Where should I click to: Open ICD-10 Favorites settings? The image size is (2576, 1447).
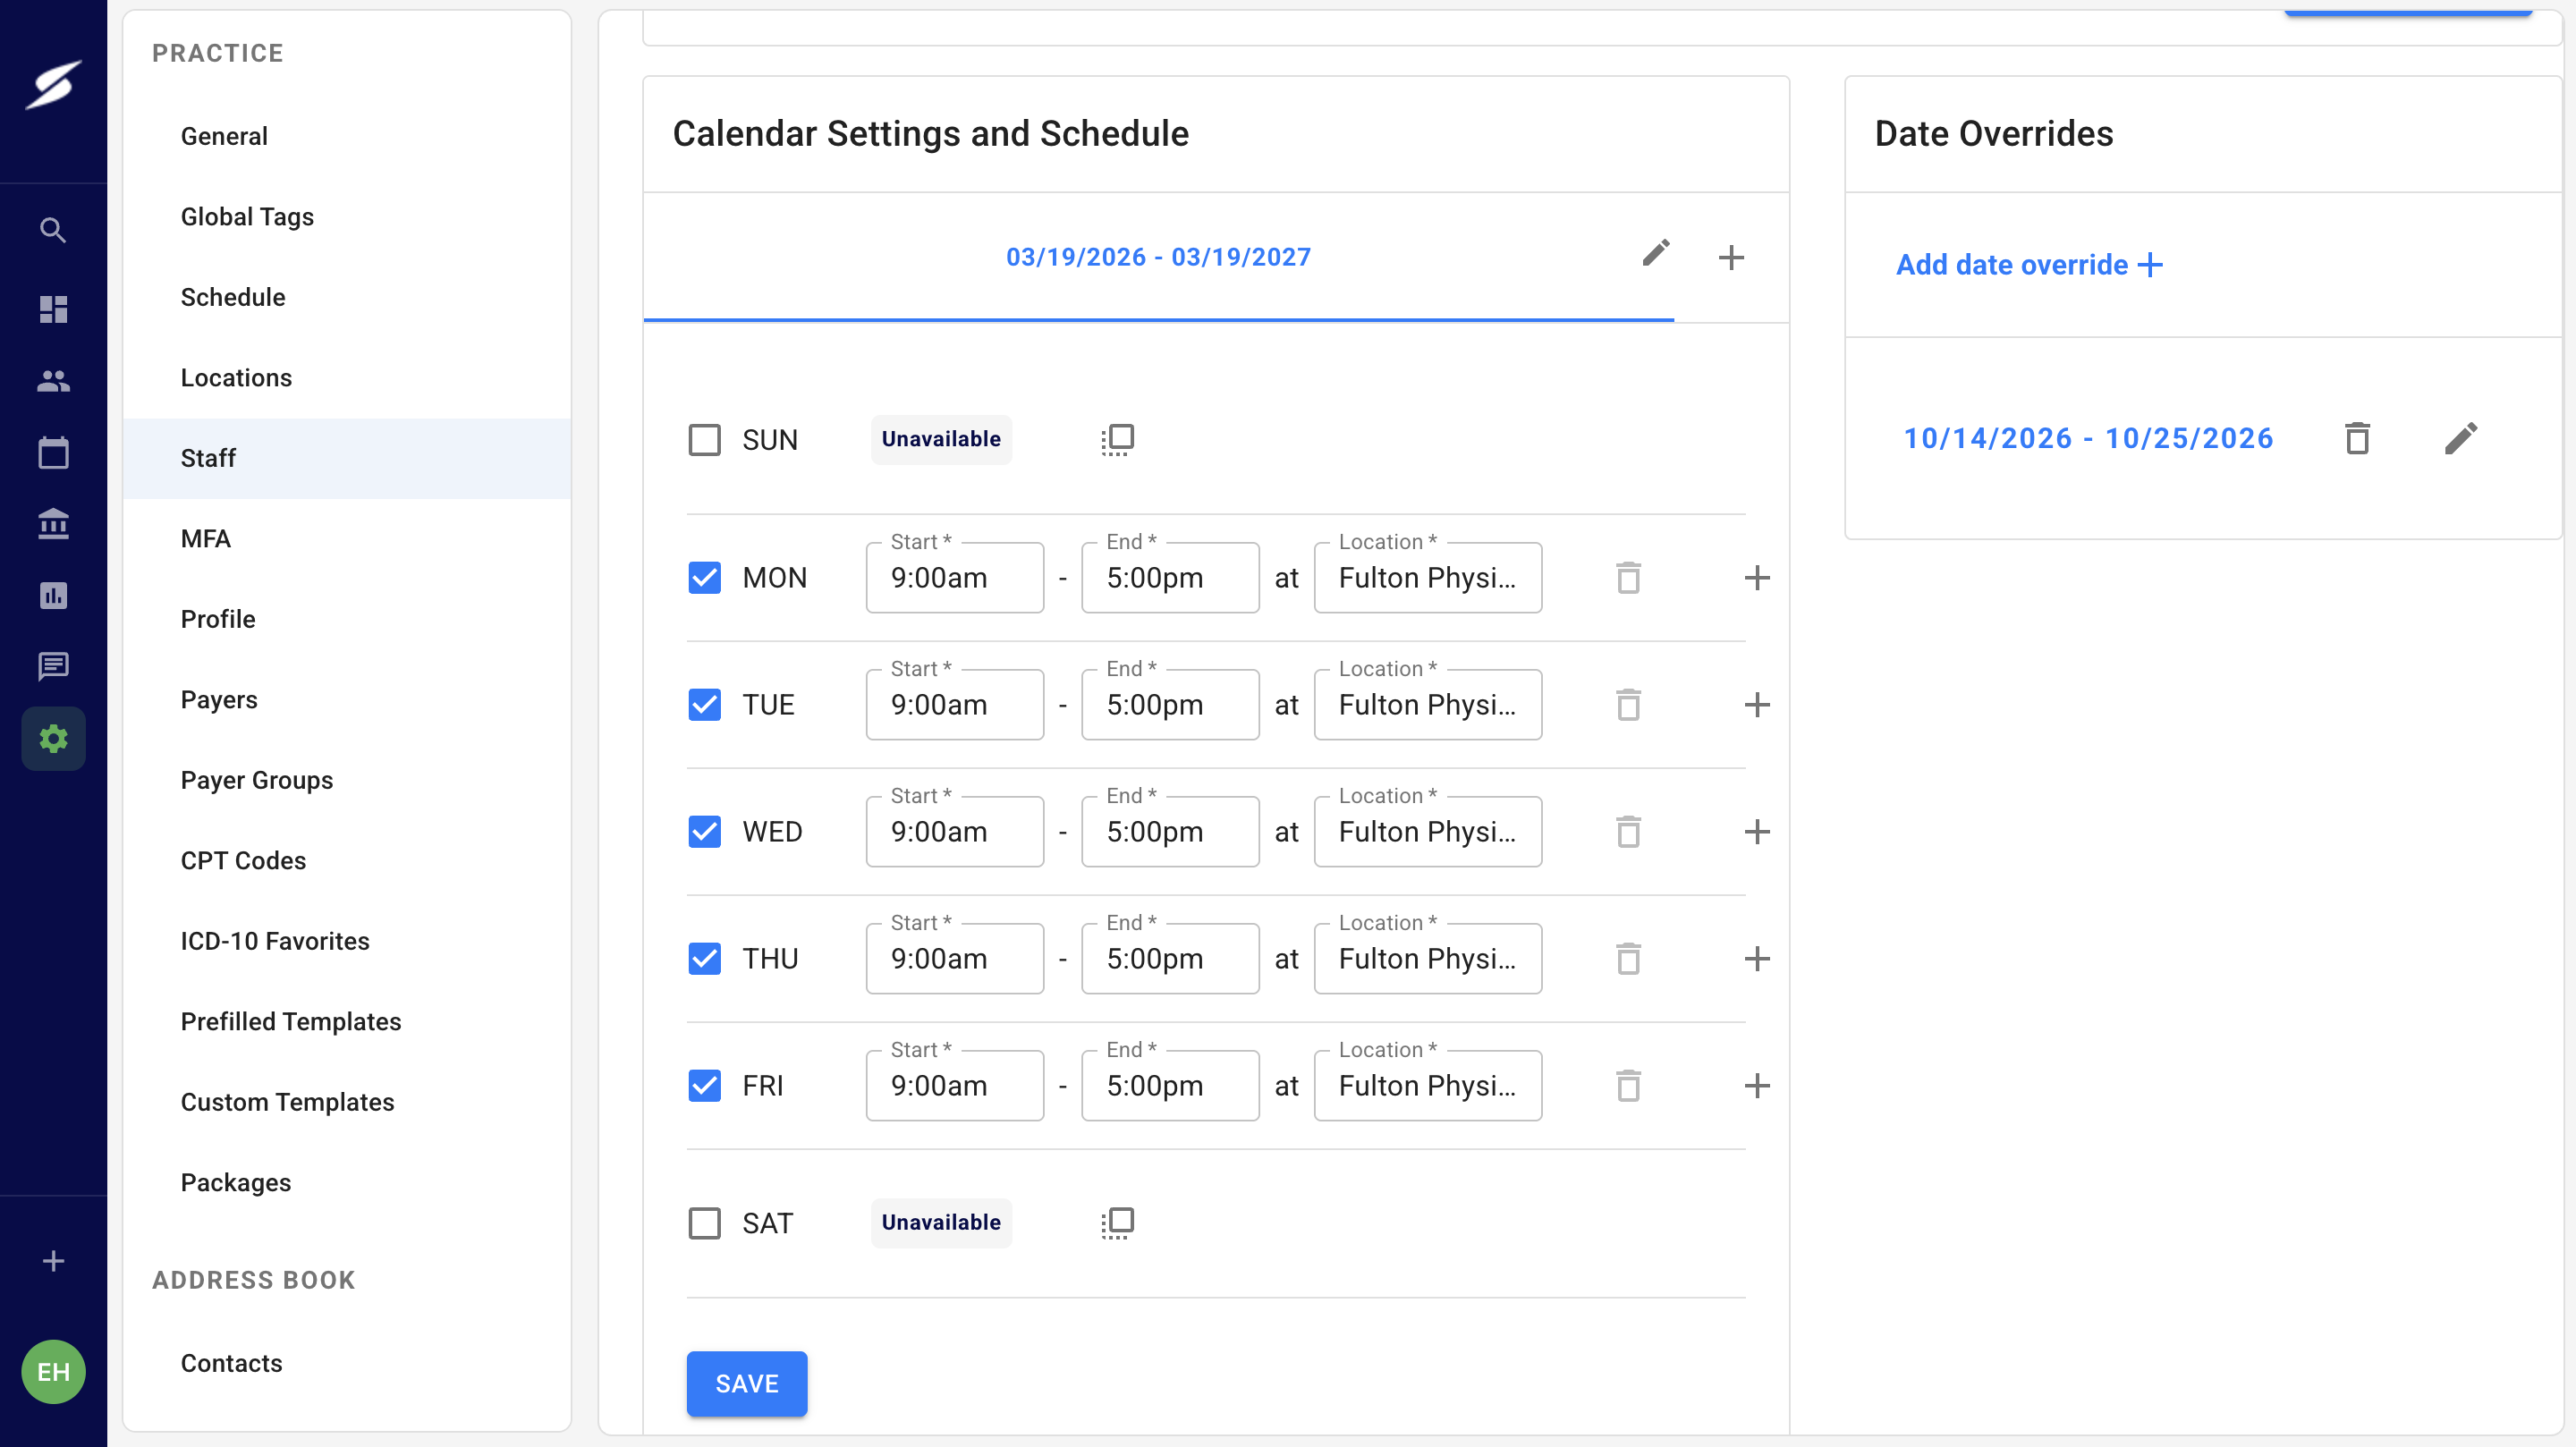[x=346, y=941]
